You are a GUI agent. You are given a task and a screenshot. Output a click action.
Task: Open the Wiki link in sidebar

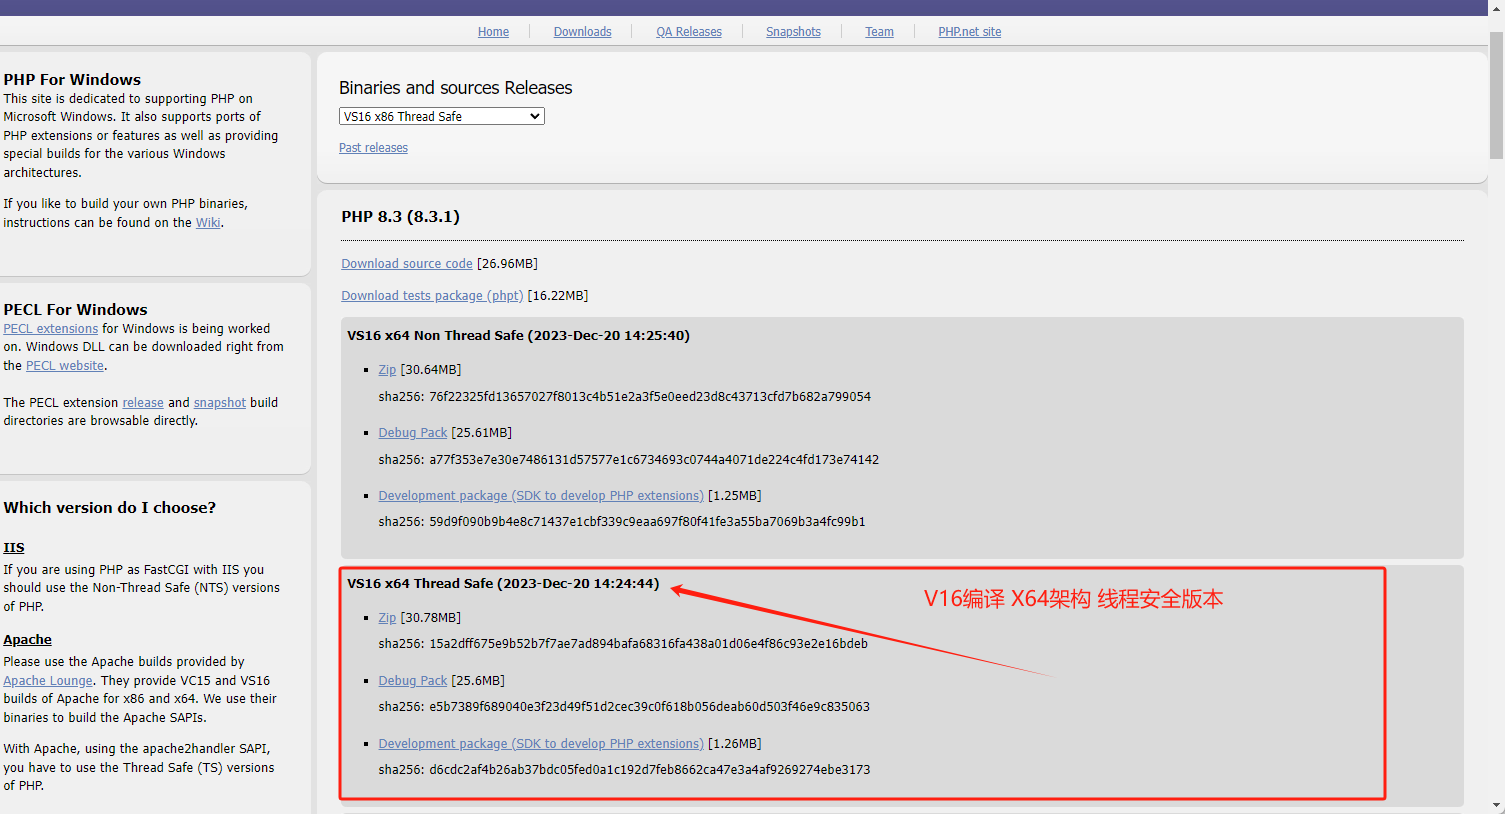pos(208,223)
